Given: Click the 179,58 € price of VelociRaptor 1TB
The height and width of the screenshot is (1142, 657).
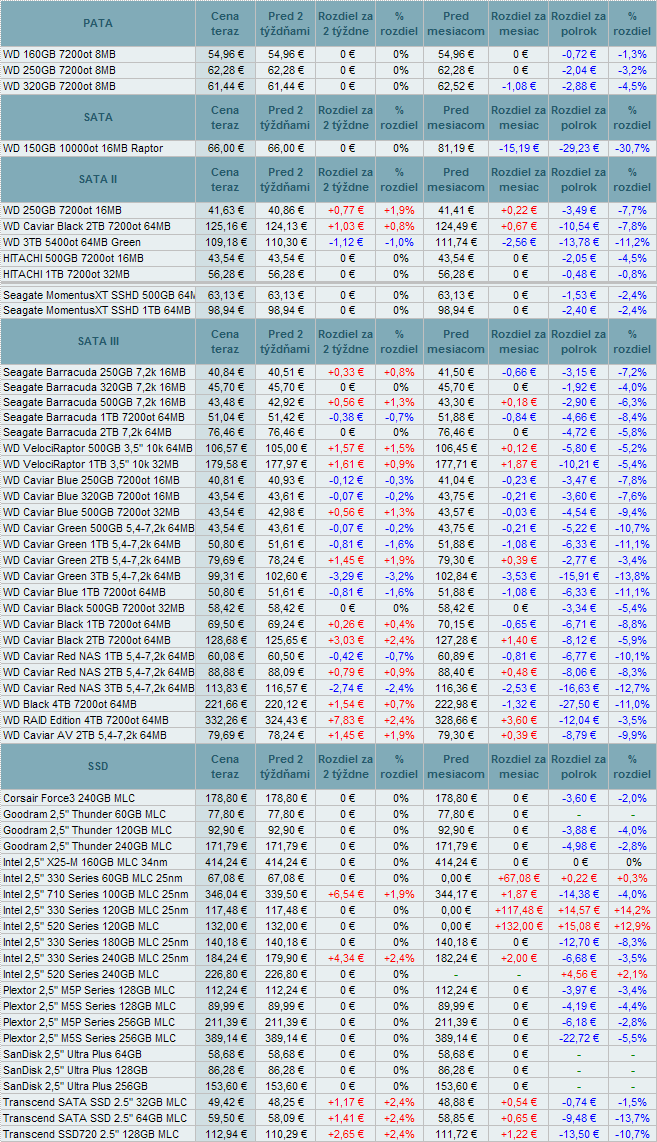Looking at the screenshot, I should click(x=225, y=465).
